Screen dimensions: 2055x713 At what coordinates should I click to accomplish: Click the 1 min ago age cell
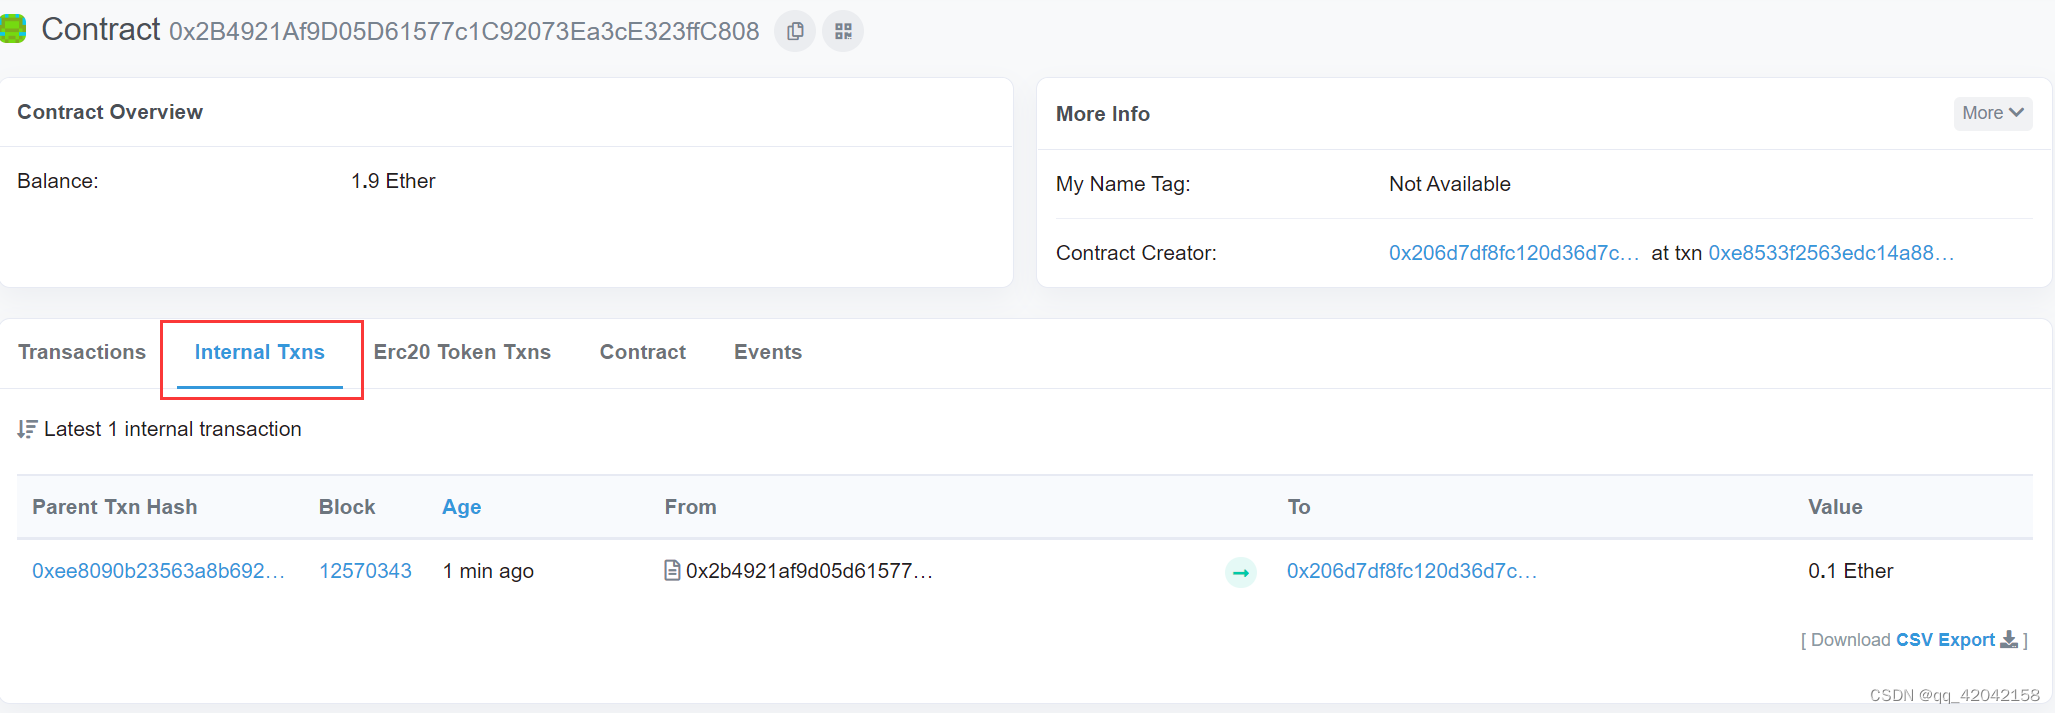(488, 571)
